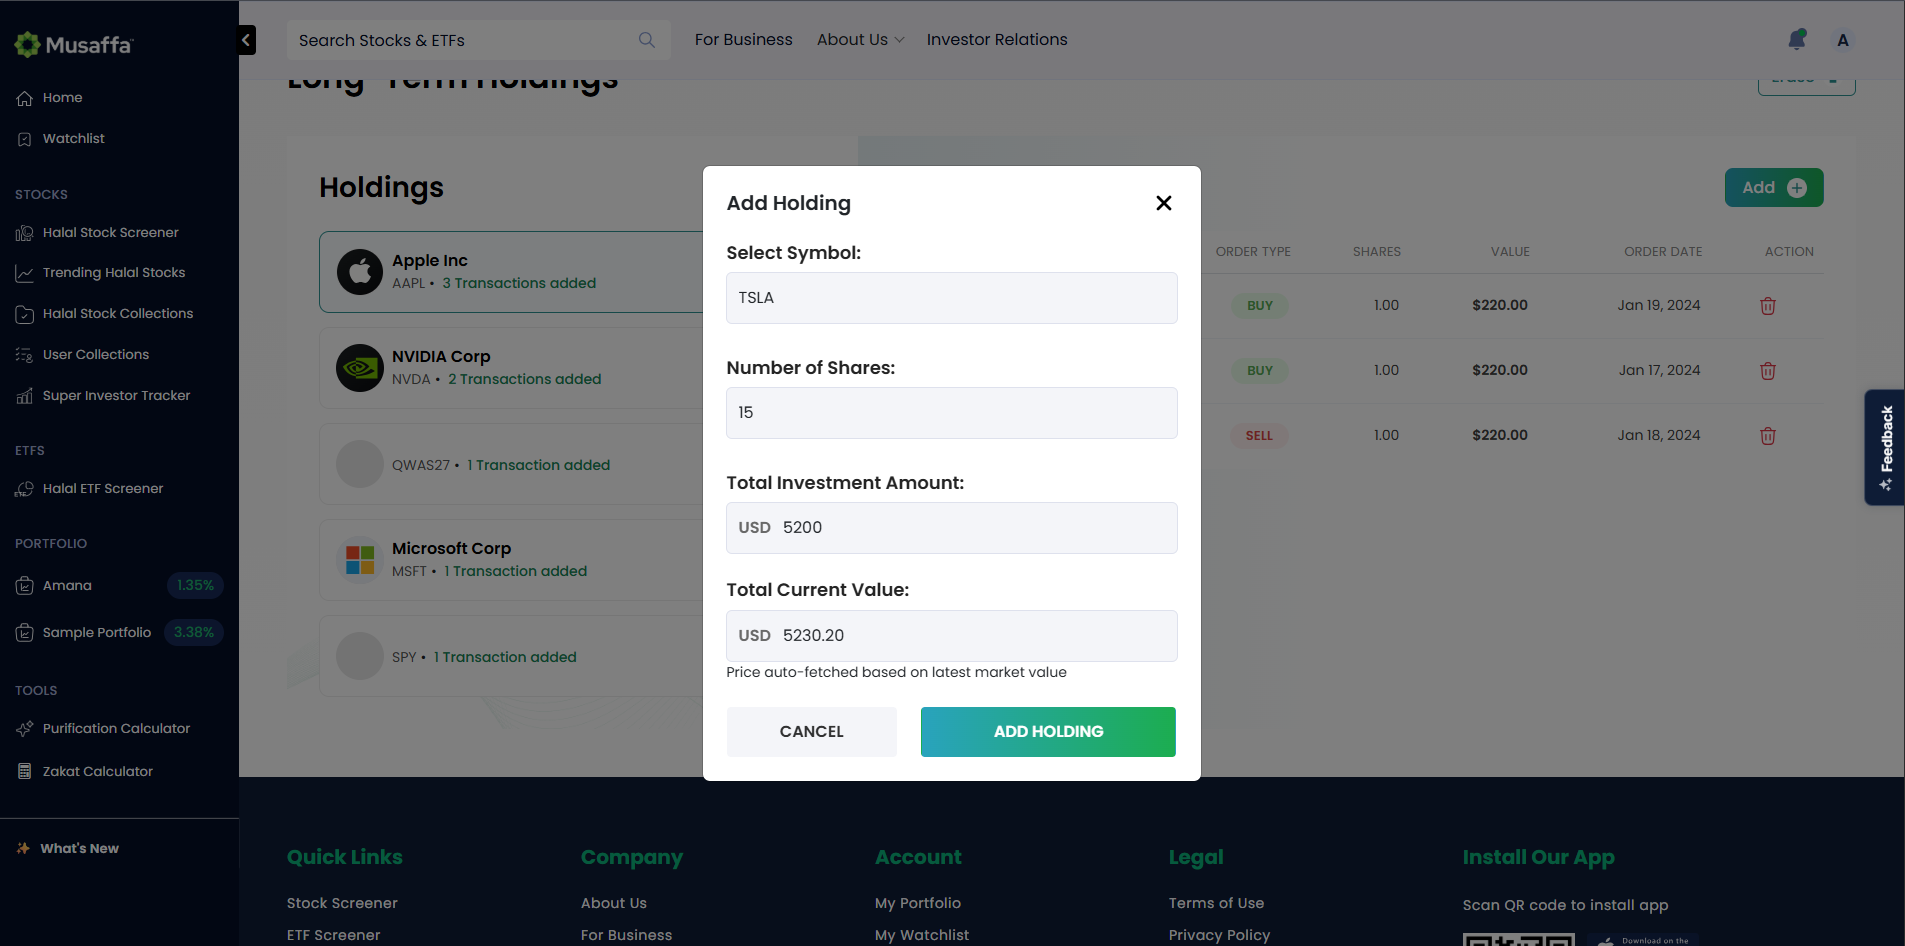Open the Feedback side tab

(x=1885, y=447)
